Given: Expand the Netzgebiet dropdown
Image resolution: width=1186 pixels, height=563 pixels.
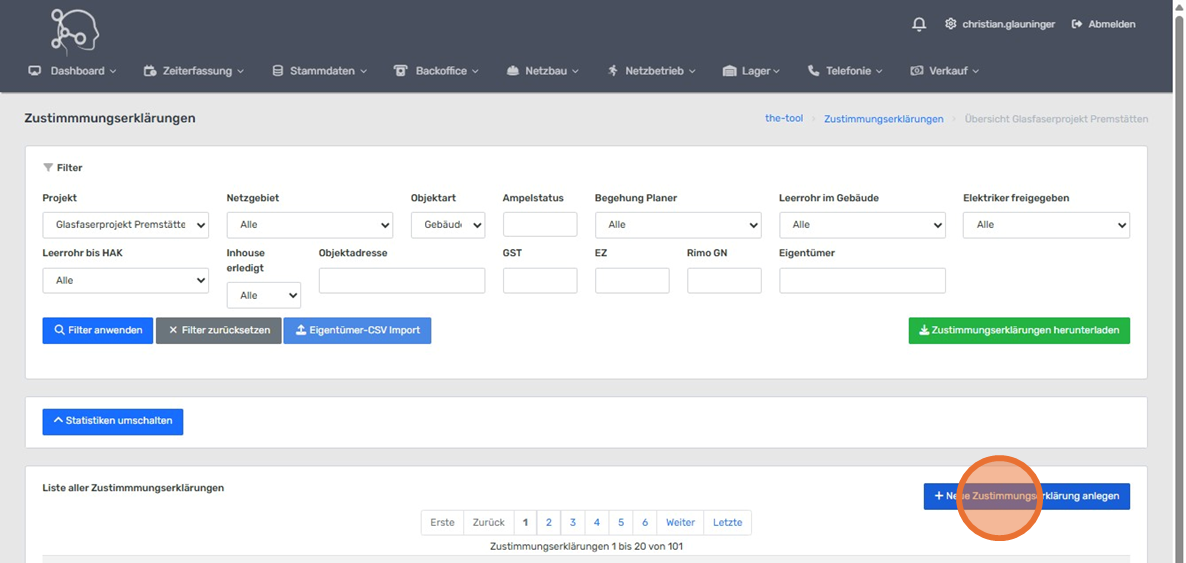Looking at the screenshot, I should pos(310,225).
